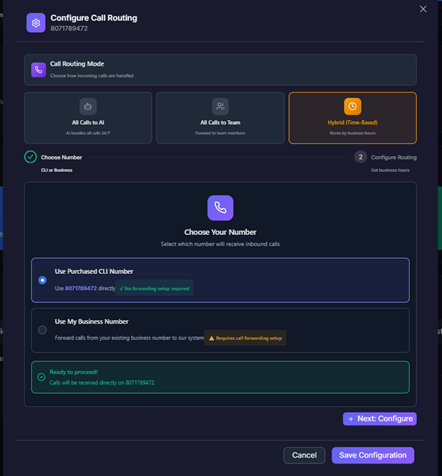Screen dimensions: 442x476
Task: Click the robot icon in All Calls to AI
Action: pos(88,106)
